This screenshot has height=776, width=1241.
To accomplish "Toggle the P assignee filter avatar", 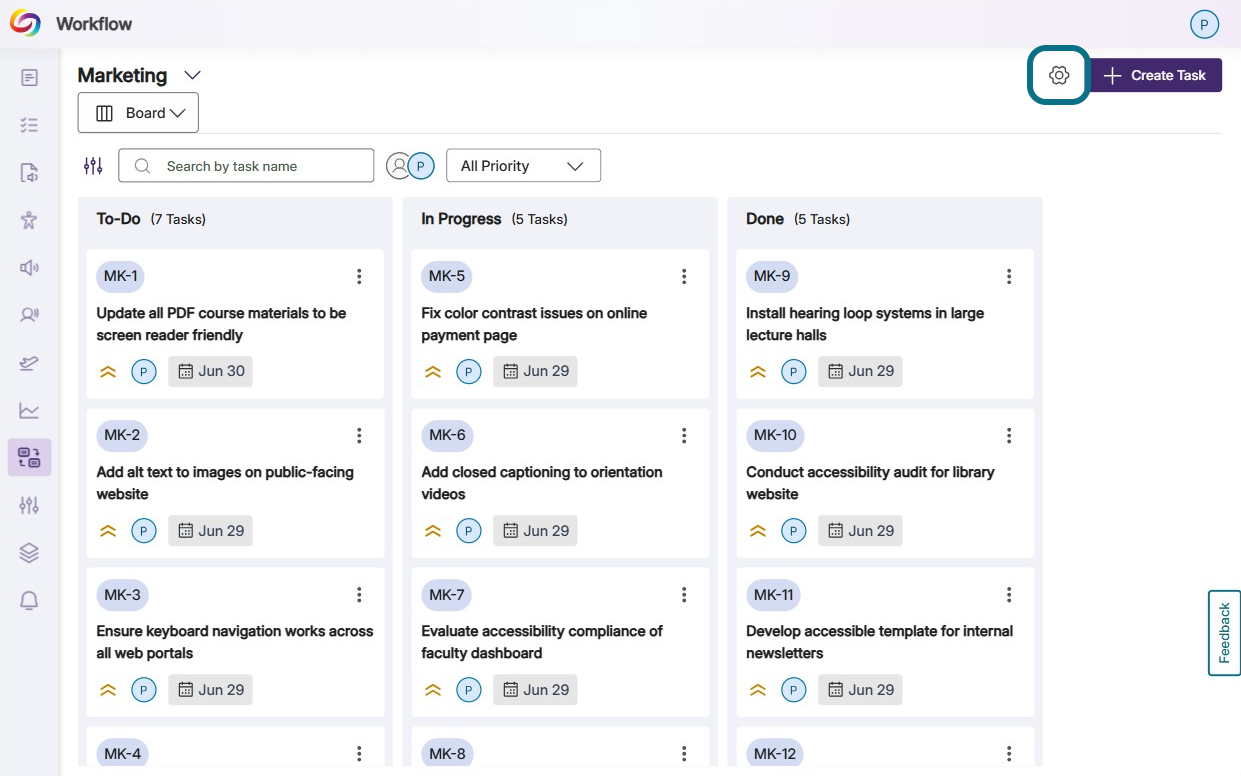I will click(x=421, y=166).
